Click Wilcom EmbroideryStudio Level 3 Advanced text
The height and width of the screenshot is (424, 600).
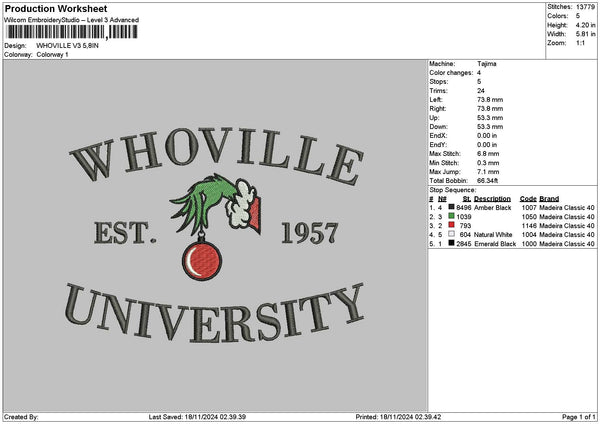72,20
